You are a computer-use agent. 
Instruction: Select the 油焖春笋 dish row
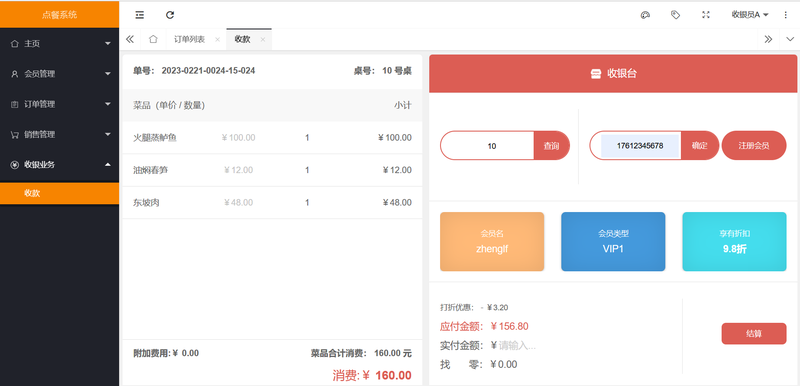tap(272, 170)
